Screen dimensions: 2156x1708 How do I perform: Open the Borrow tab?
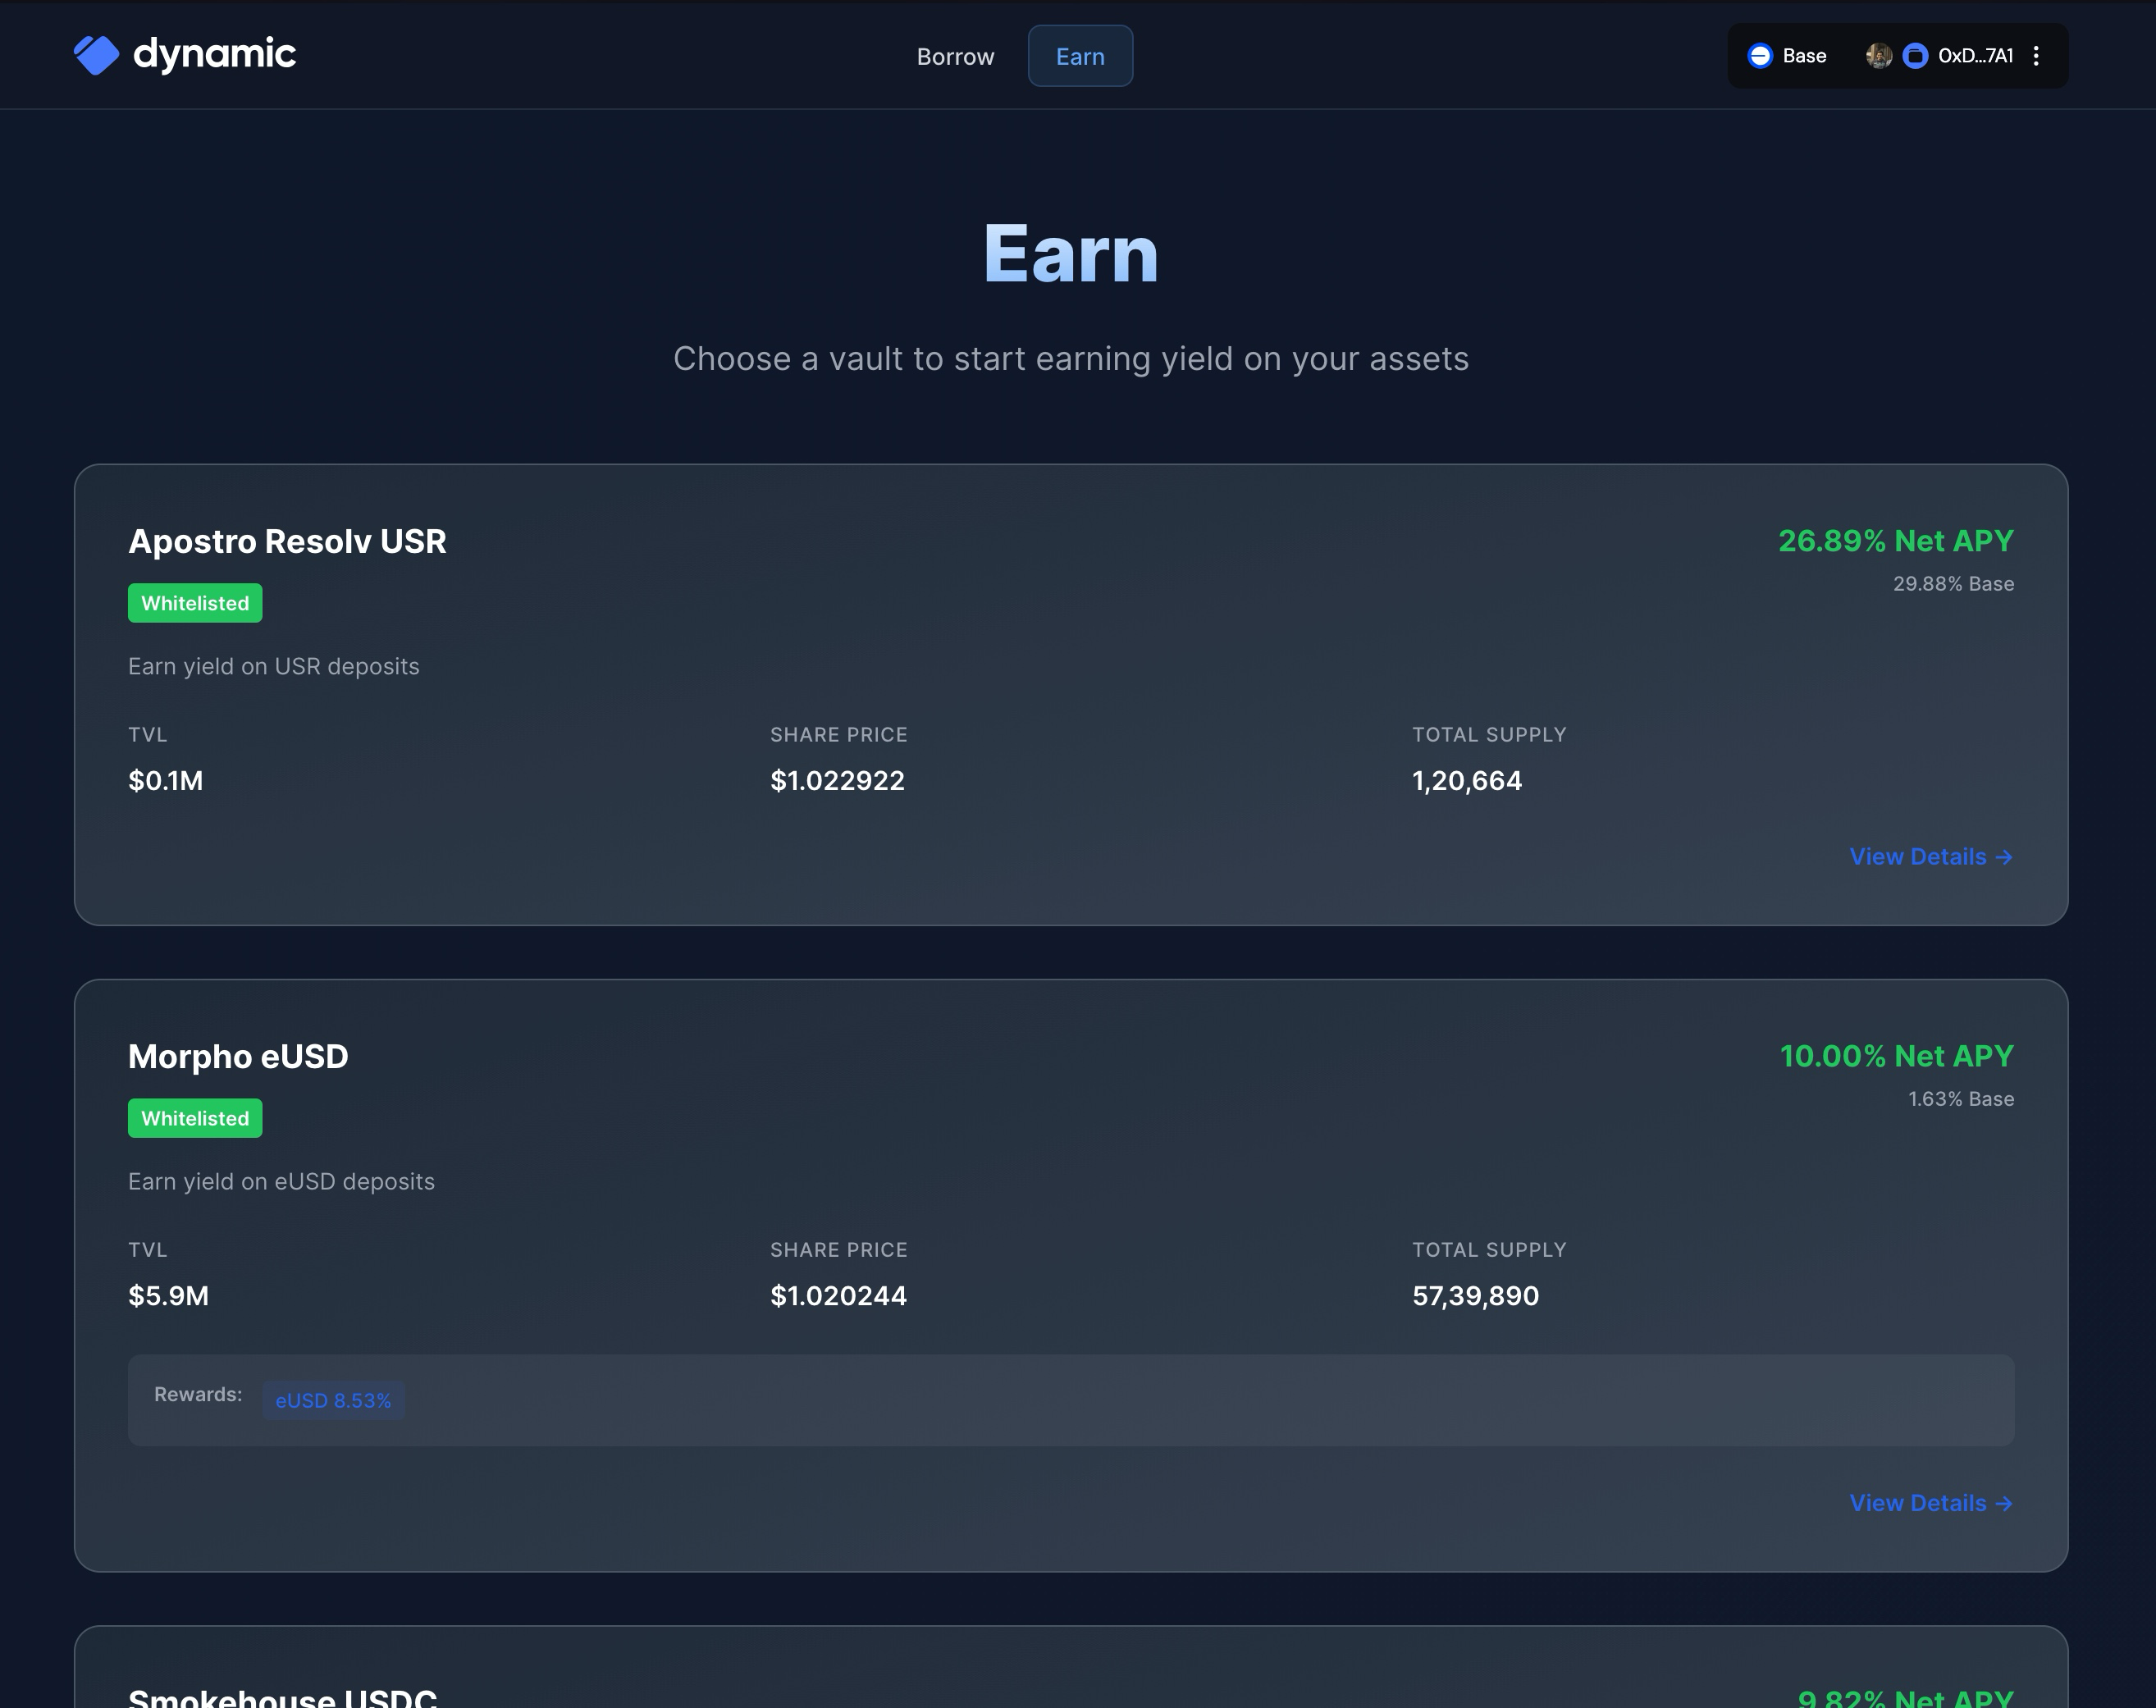955,56
